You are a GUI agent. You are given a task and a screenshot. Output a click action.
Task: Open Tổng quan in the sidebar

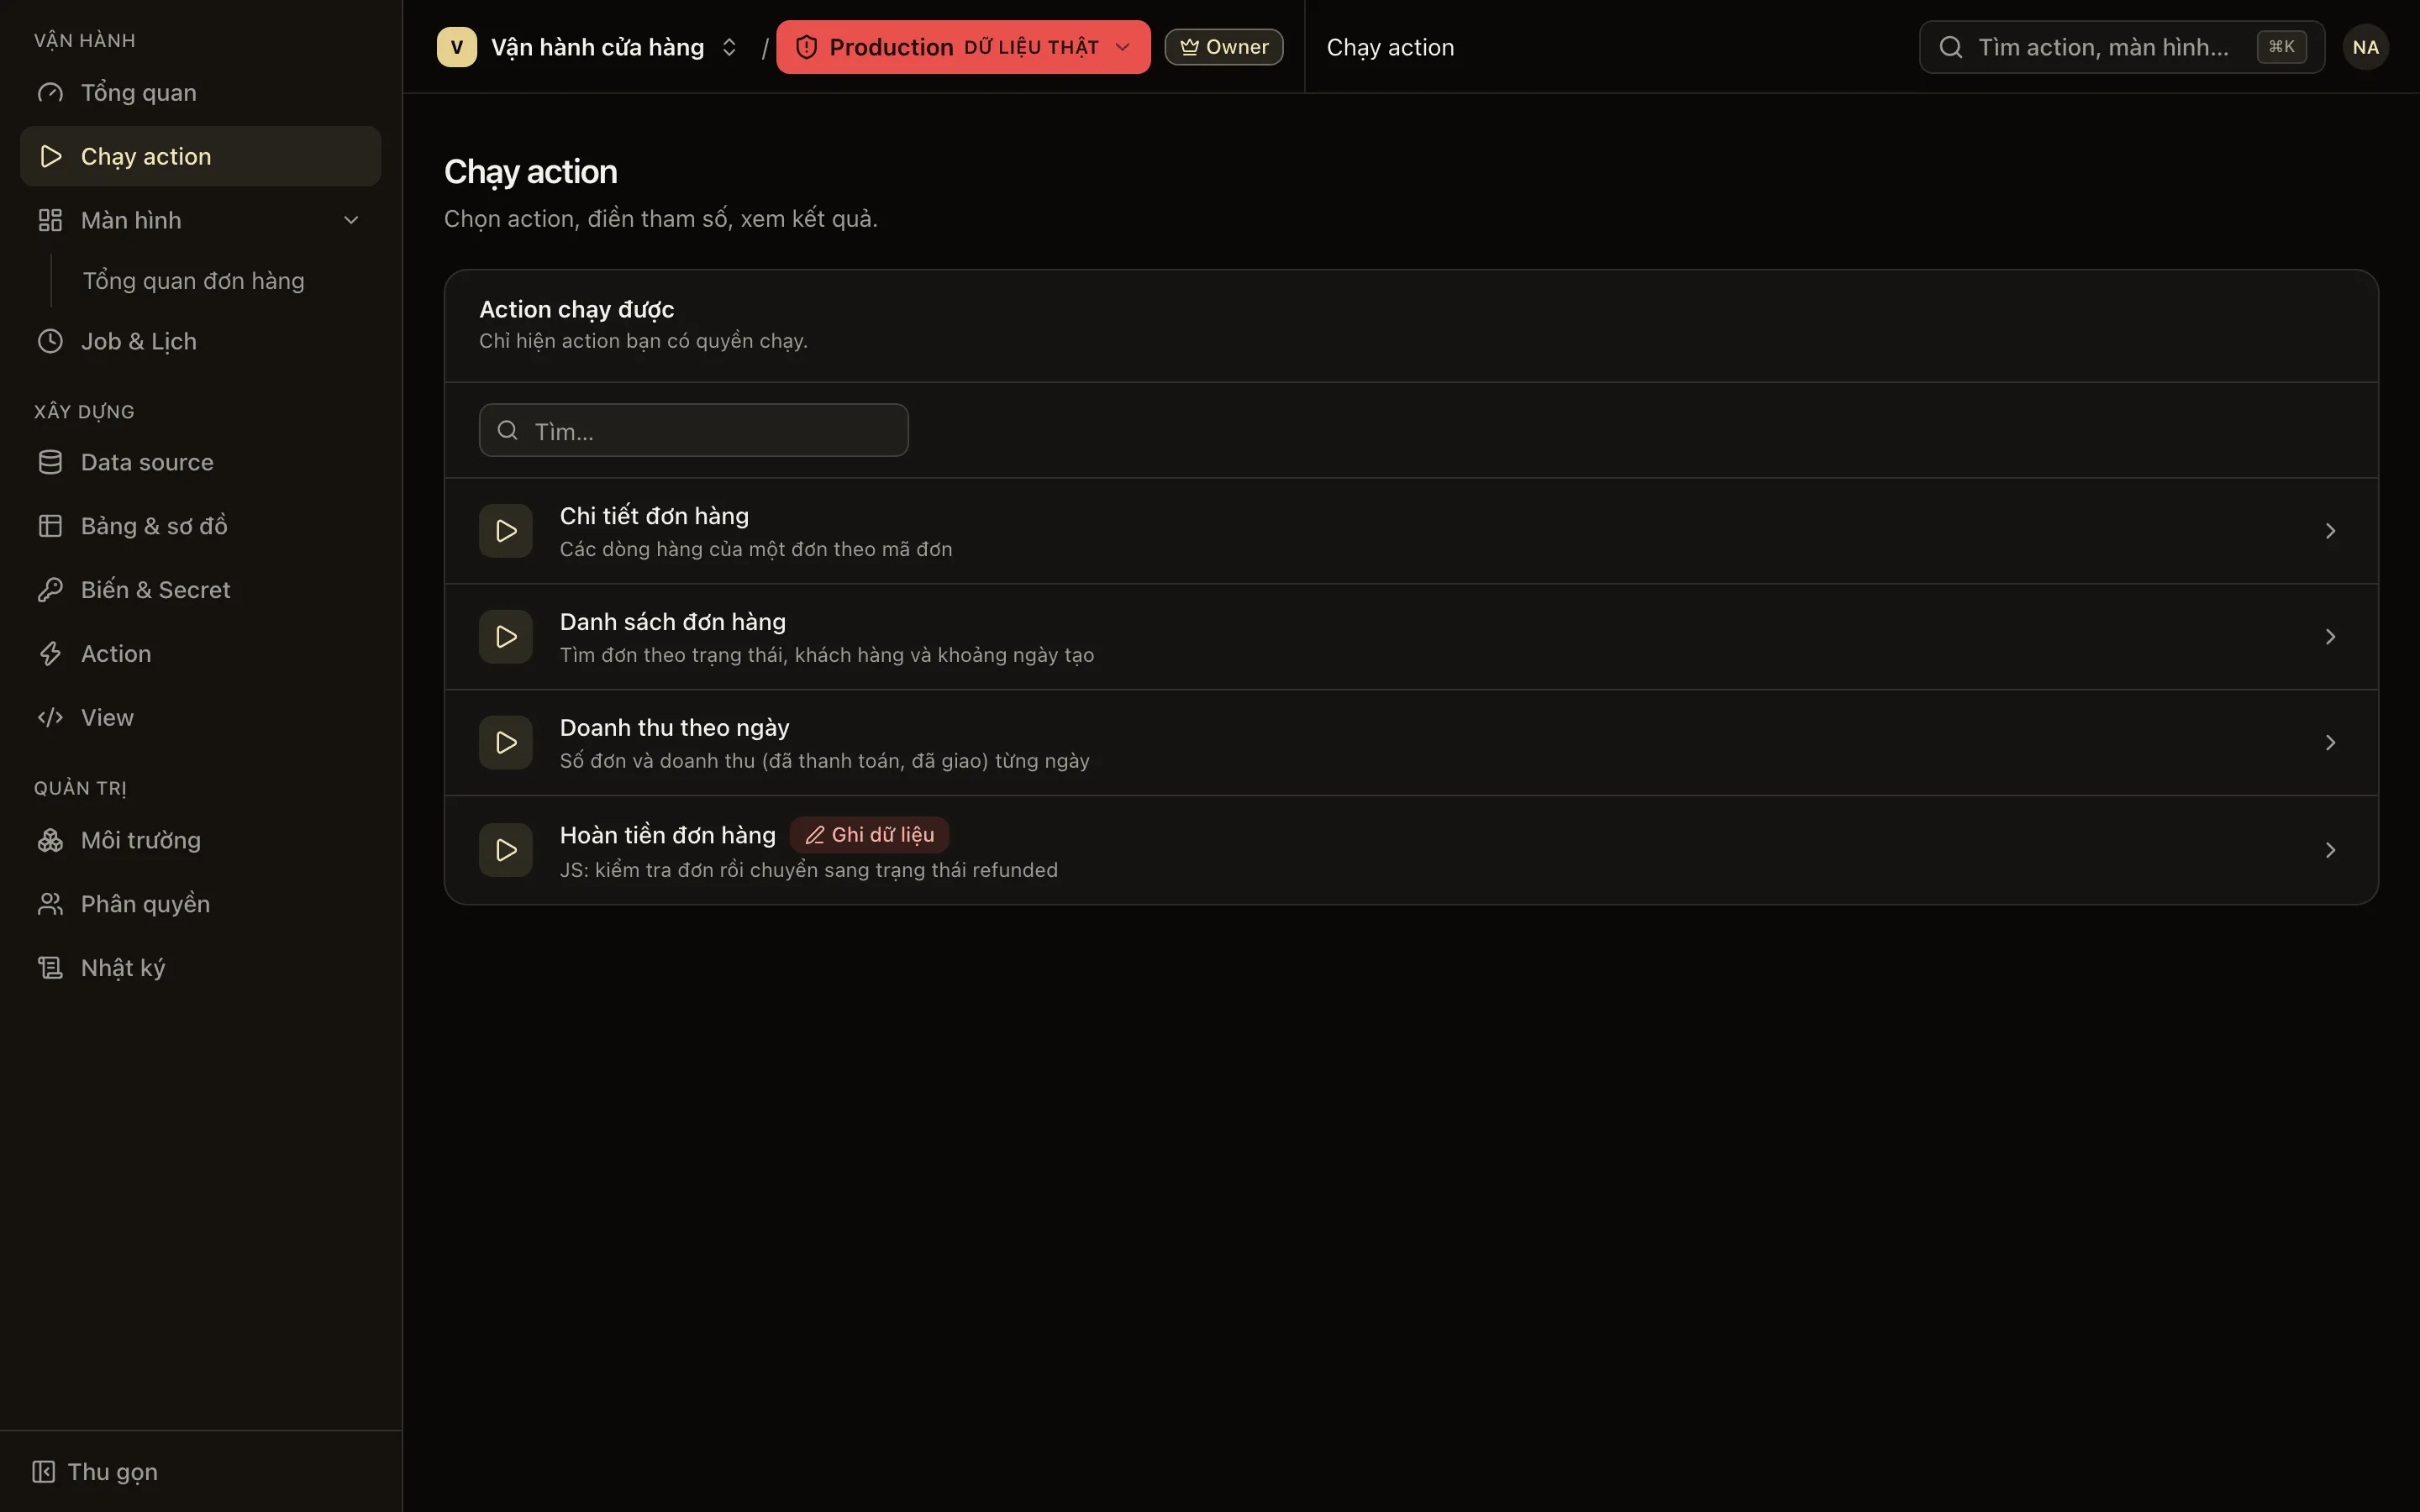click(200, 92)
